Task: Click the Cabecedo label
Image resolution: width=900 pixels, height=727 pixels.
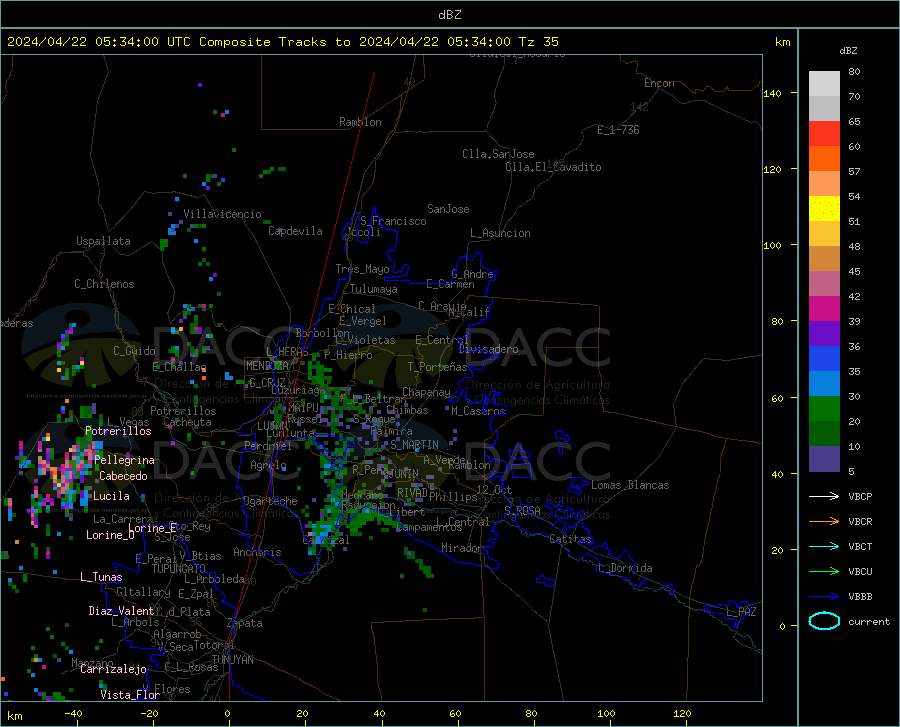Action: [123, 476]
